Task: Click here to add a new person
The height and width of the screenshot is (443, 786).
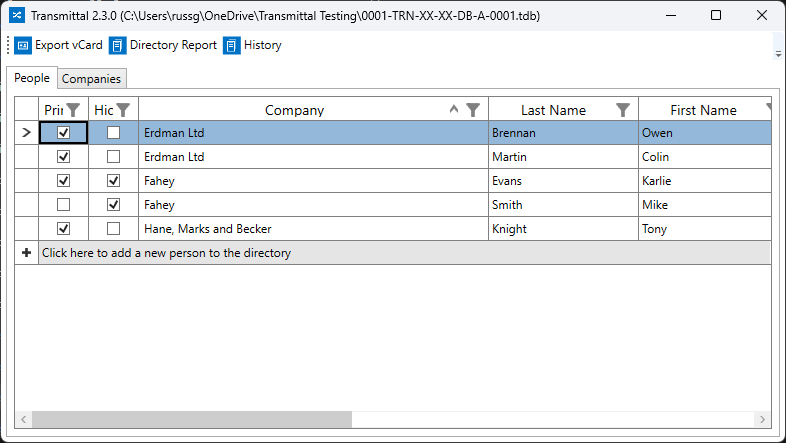Action: pyautogui.click(x=166, y=253)
